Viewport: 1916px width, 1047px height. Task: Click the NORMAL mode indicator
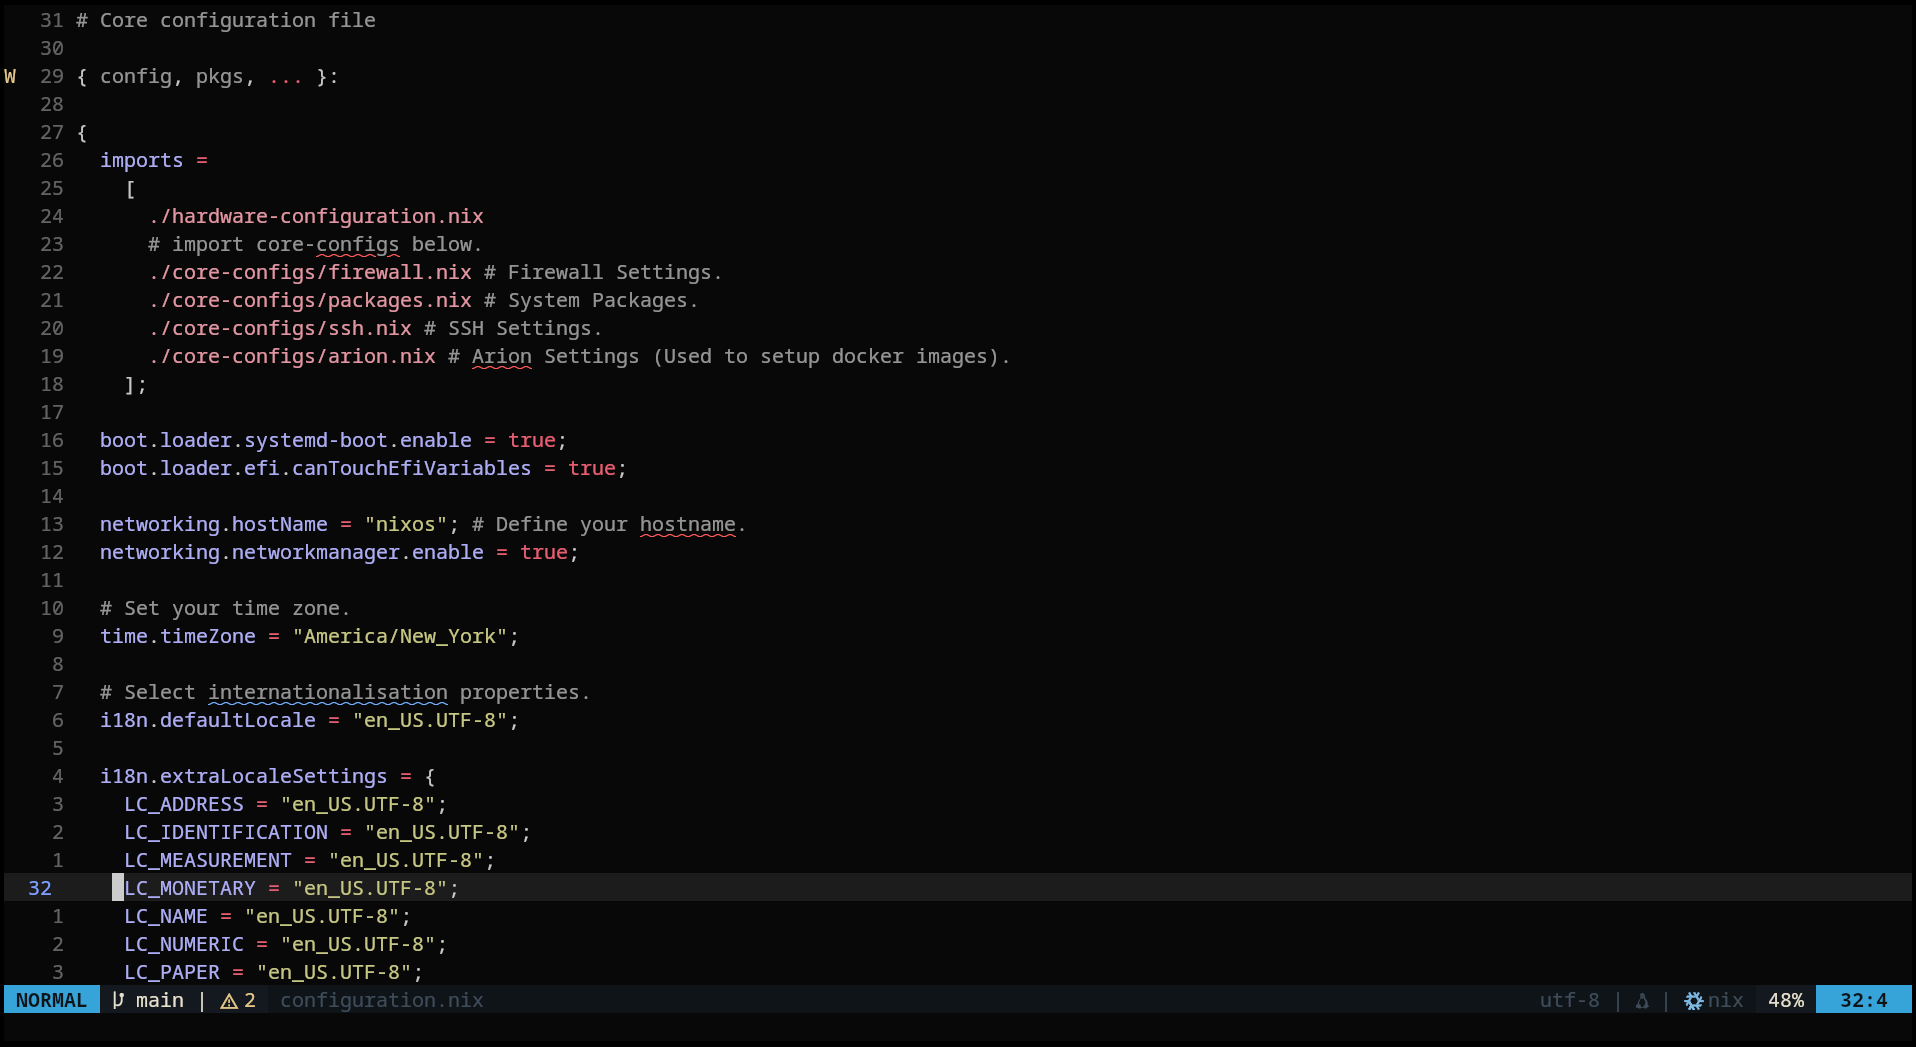click(51, 1000)
